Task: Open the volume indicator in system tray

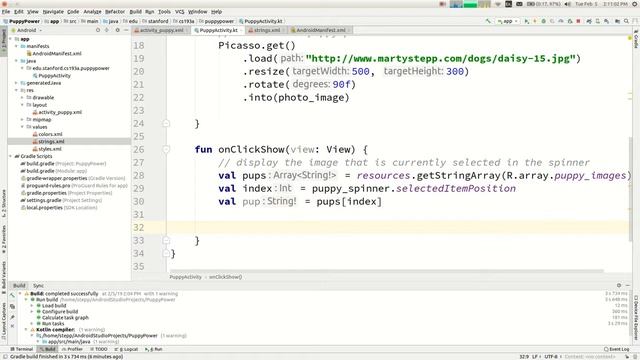Action: [568, 4]
